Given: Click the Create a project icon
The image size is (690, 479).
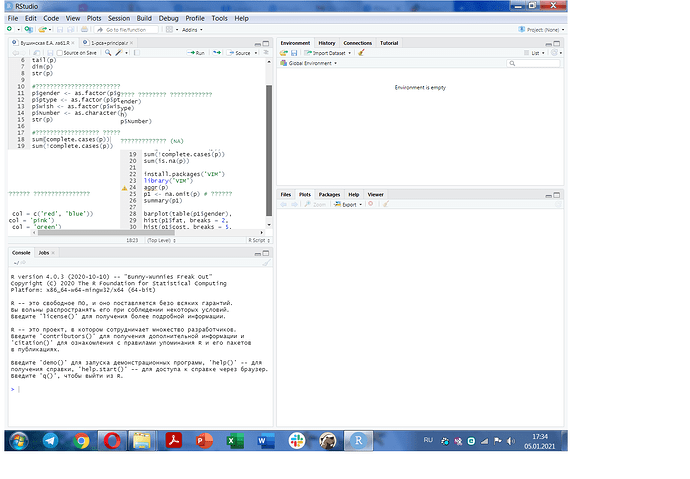Looking at the screenshot, I should click(29, 29).
